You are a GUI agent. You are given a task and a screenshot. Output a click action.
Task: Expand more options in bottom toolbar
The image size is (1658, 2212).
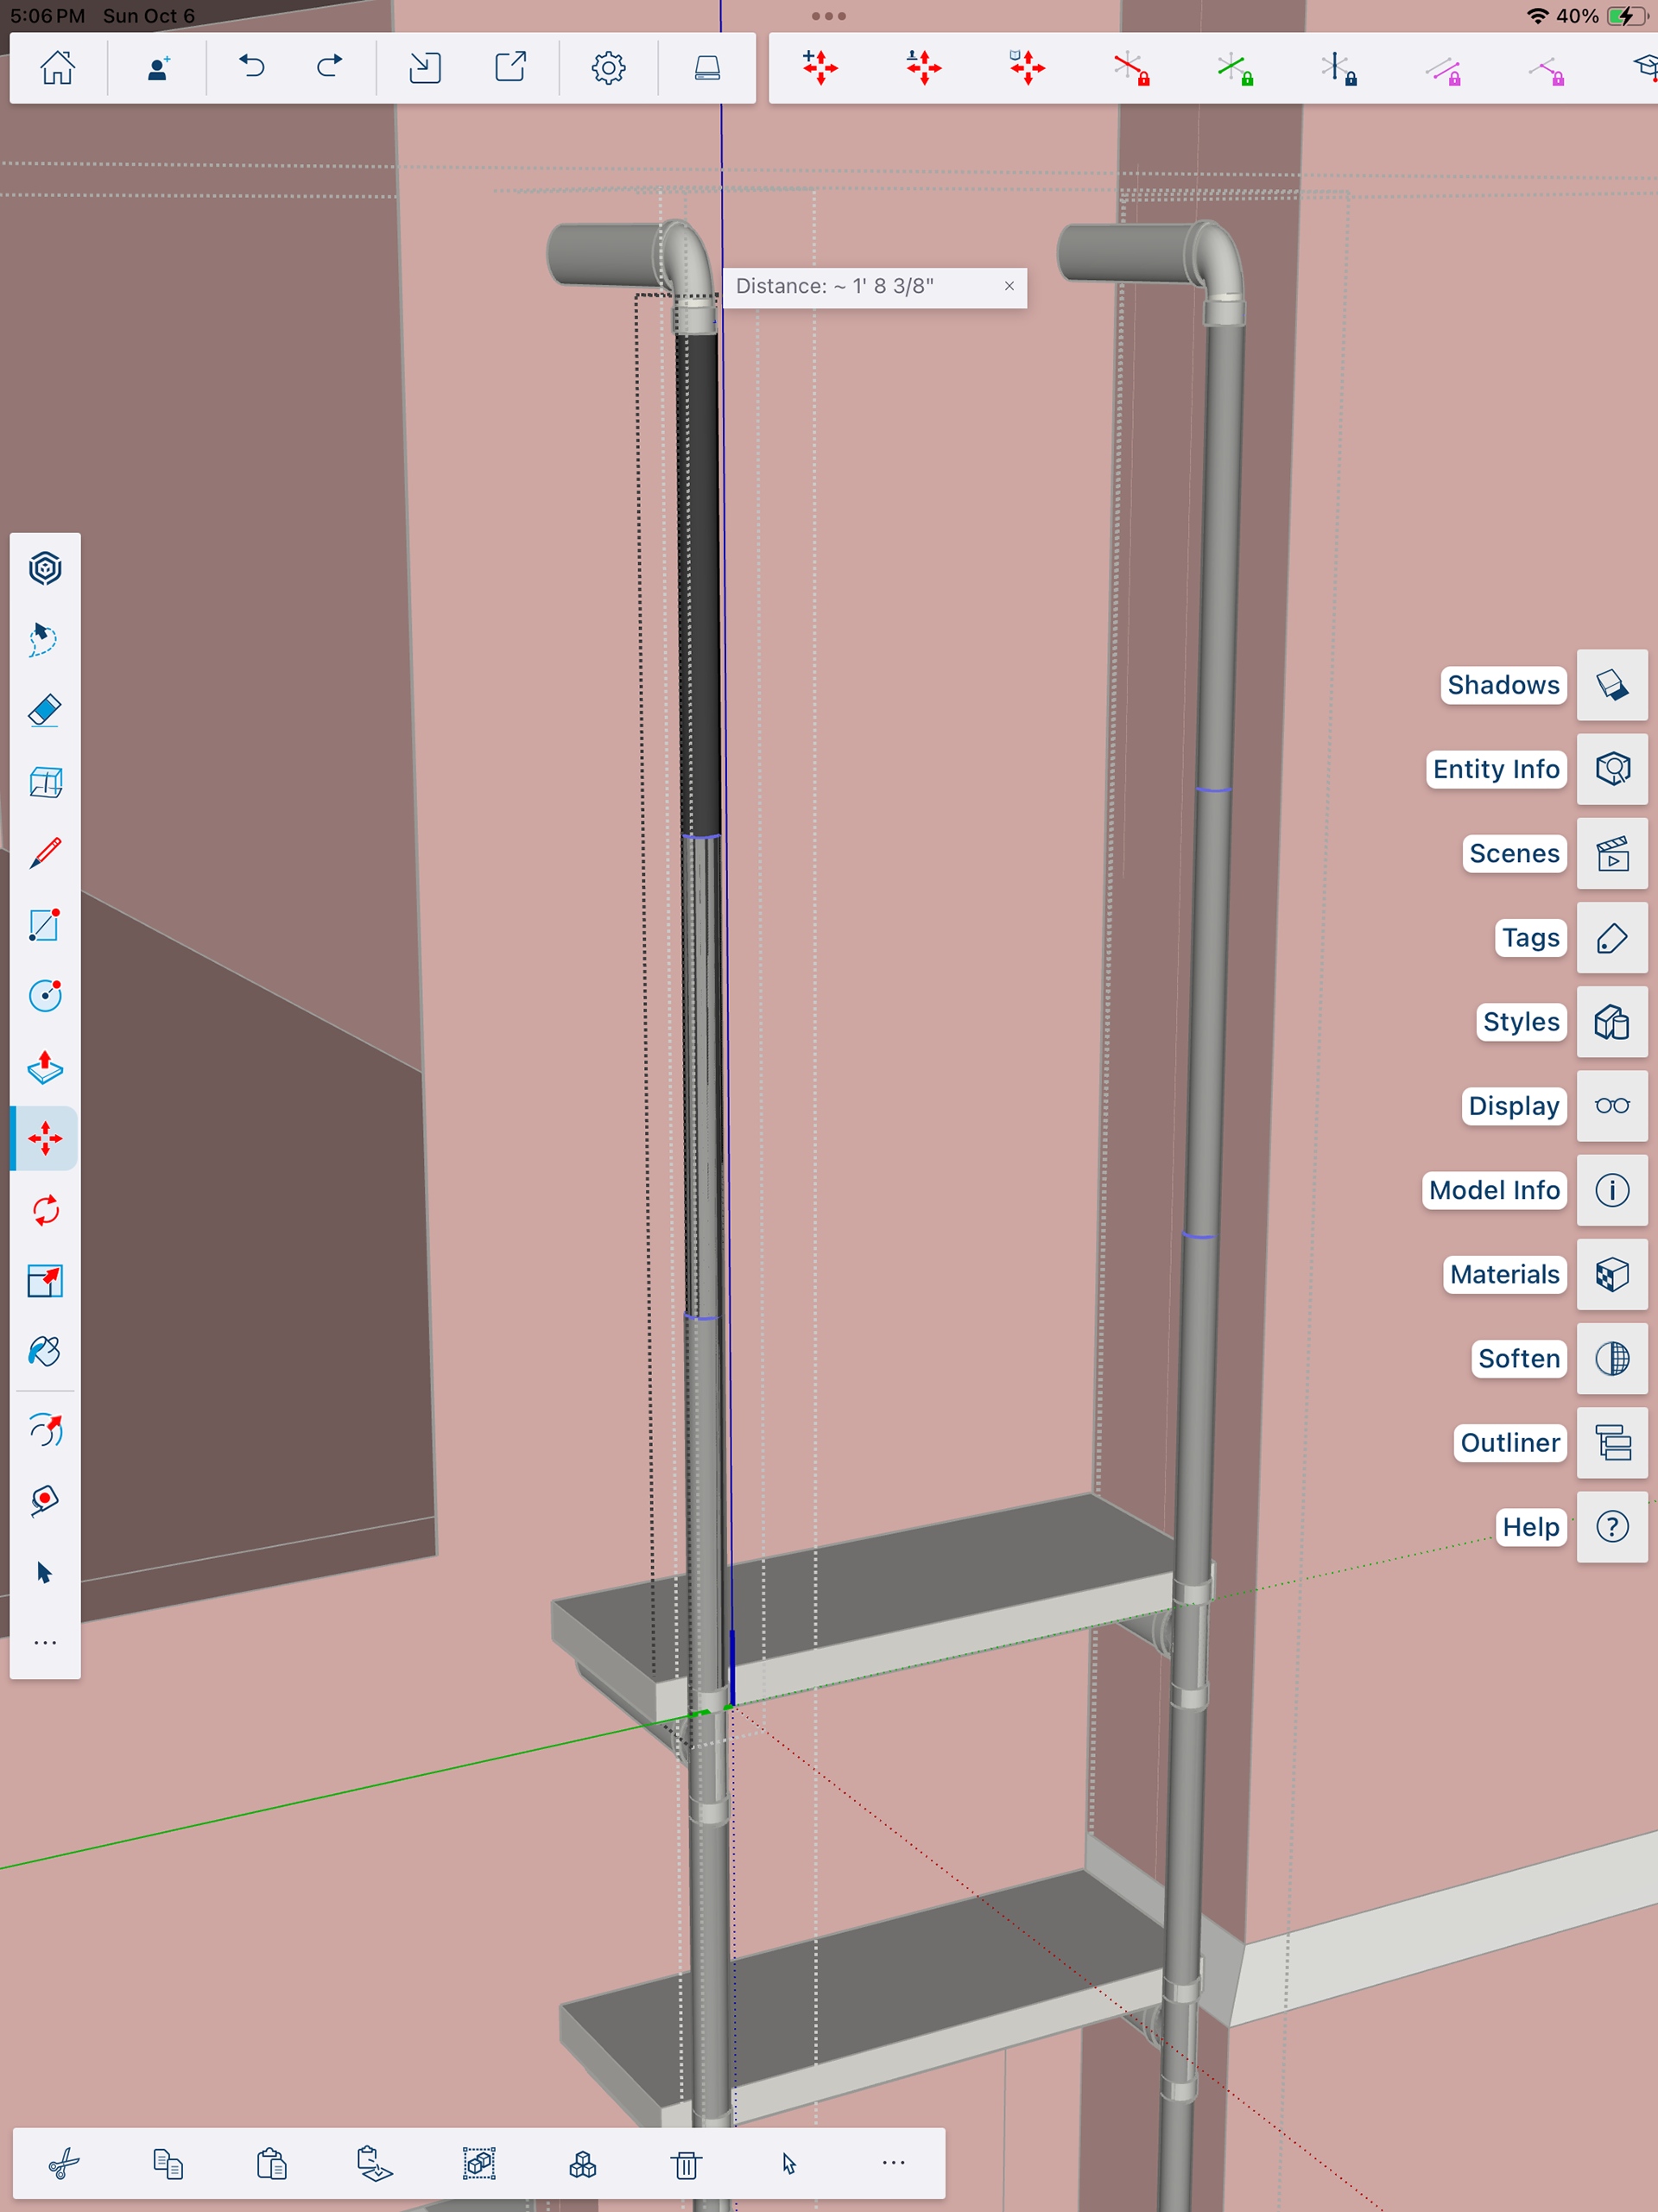pos(893,2163)
